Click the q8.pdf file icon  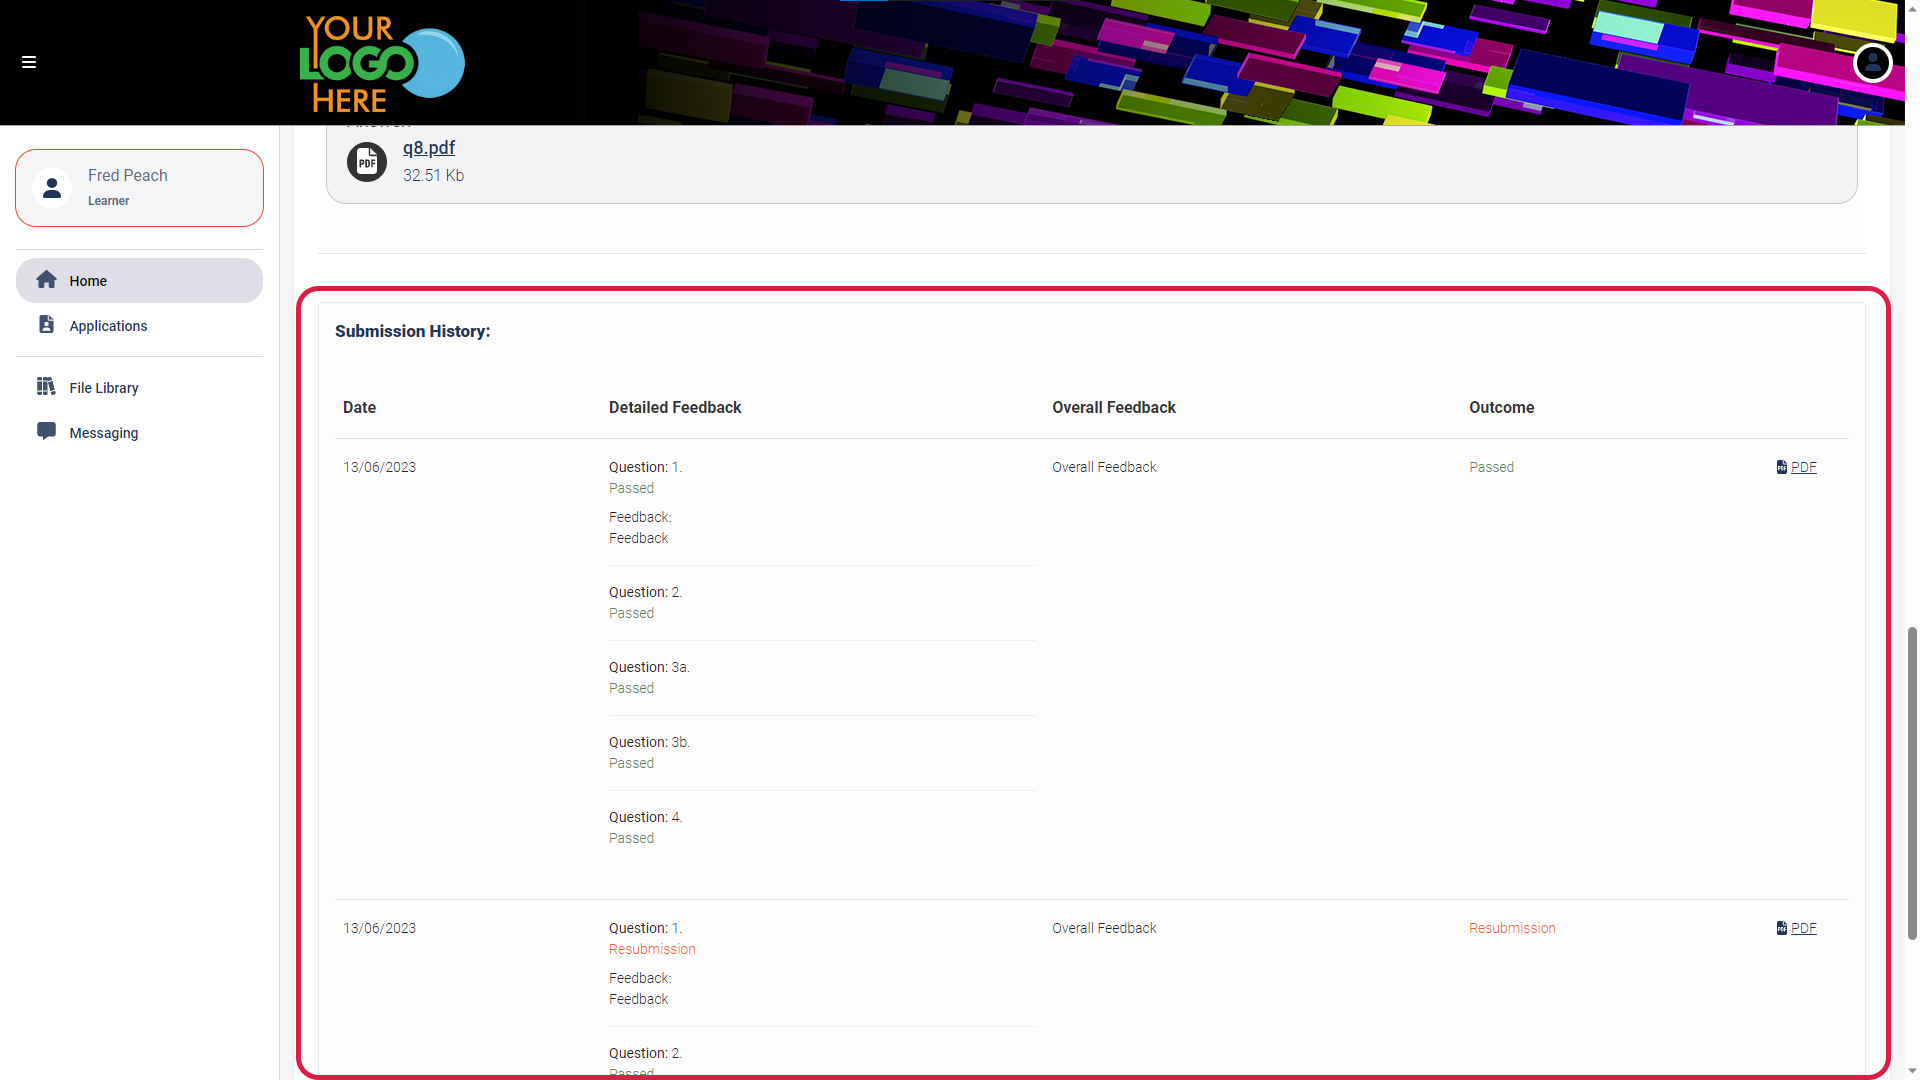[x=367, y=162]
